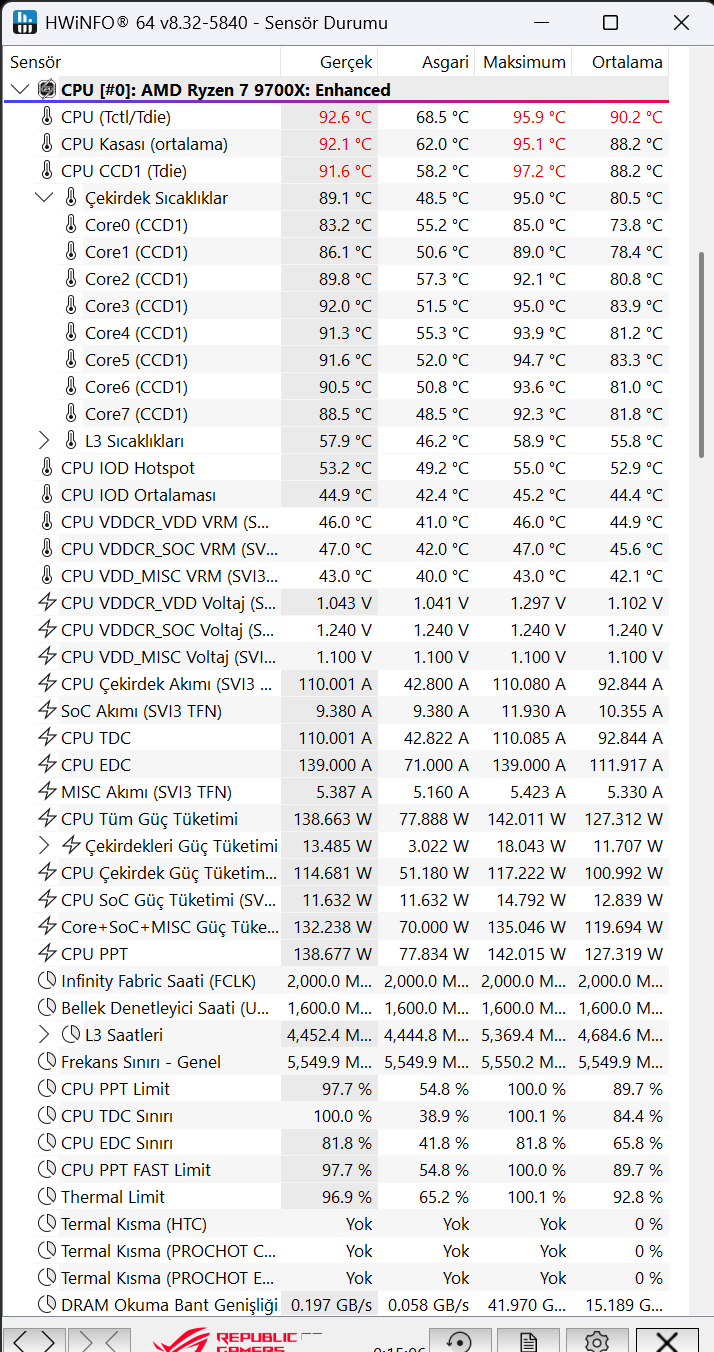Click the thermometer icon beside Core7 (CCD1)

71,414
